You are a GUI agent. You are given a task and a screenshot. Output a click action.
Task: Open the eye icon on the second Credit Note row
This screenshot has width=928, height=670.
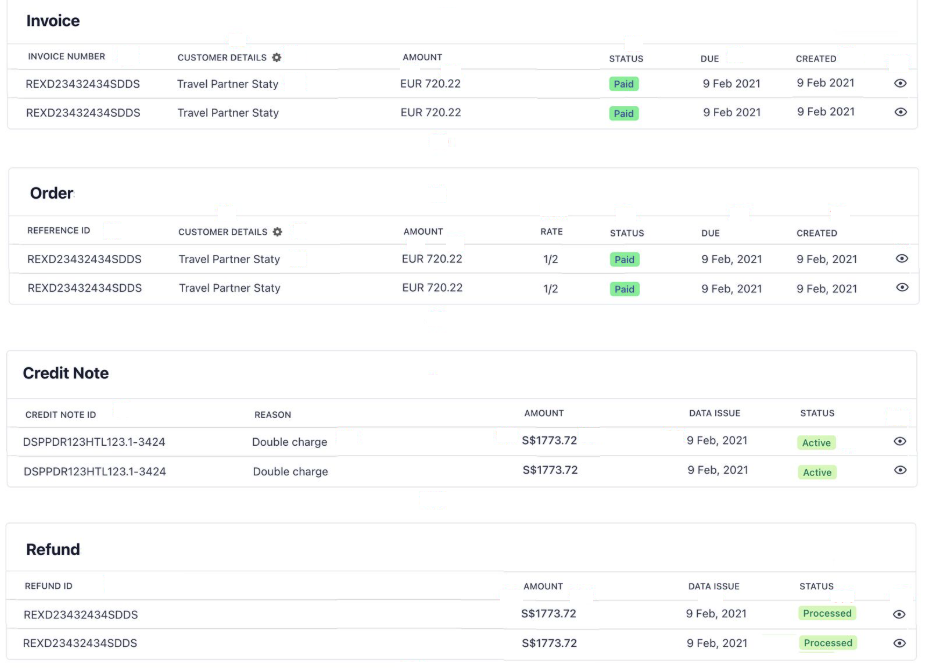[x=900, y=470]
